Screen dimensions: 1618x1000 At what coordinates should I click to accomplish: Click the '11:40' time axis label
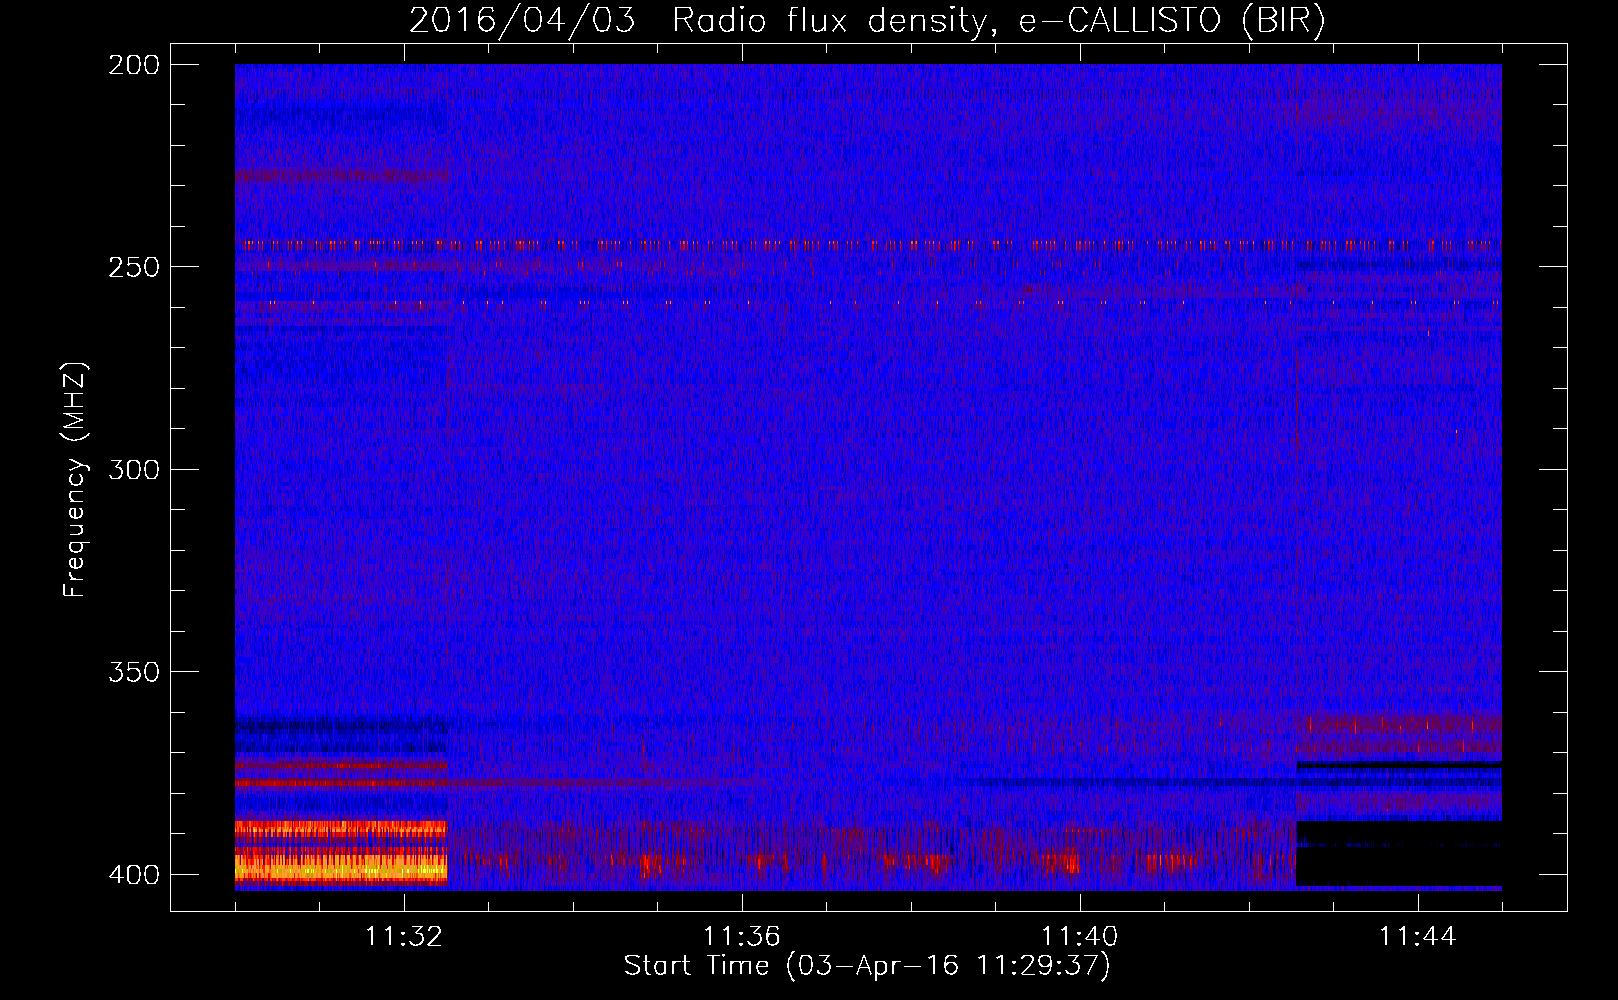point(1080,936)
